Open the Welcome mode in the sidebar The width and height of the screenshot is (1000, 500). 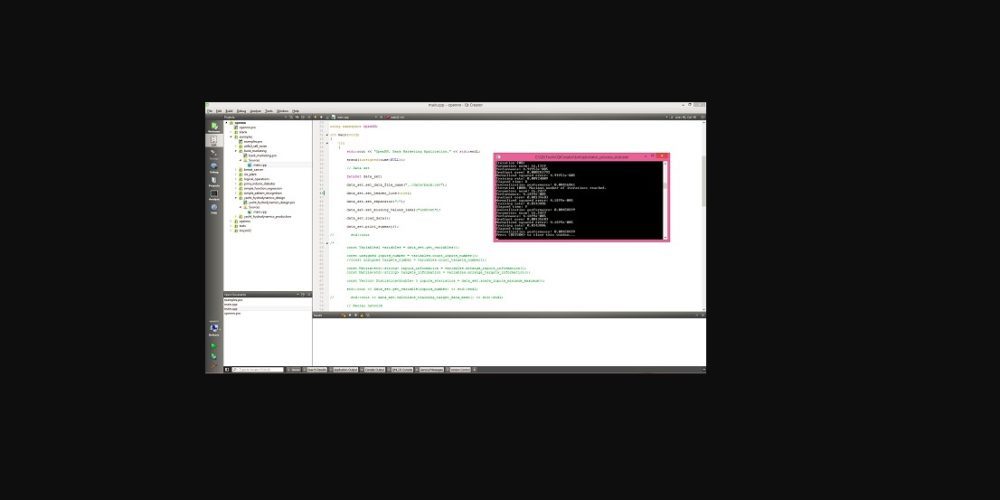214,127
